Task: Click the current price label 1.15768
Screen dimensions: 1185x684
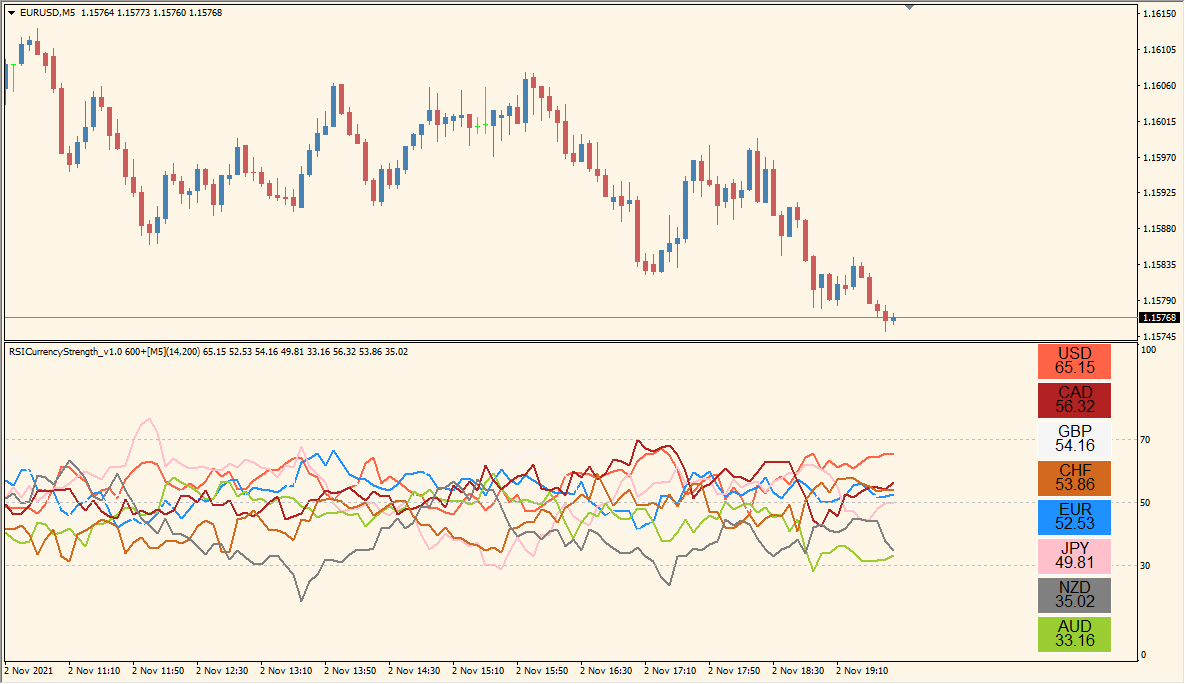Action: click(1160, 318)
